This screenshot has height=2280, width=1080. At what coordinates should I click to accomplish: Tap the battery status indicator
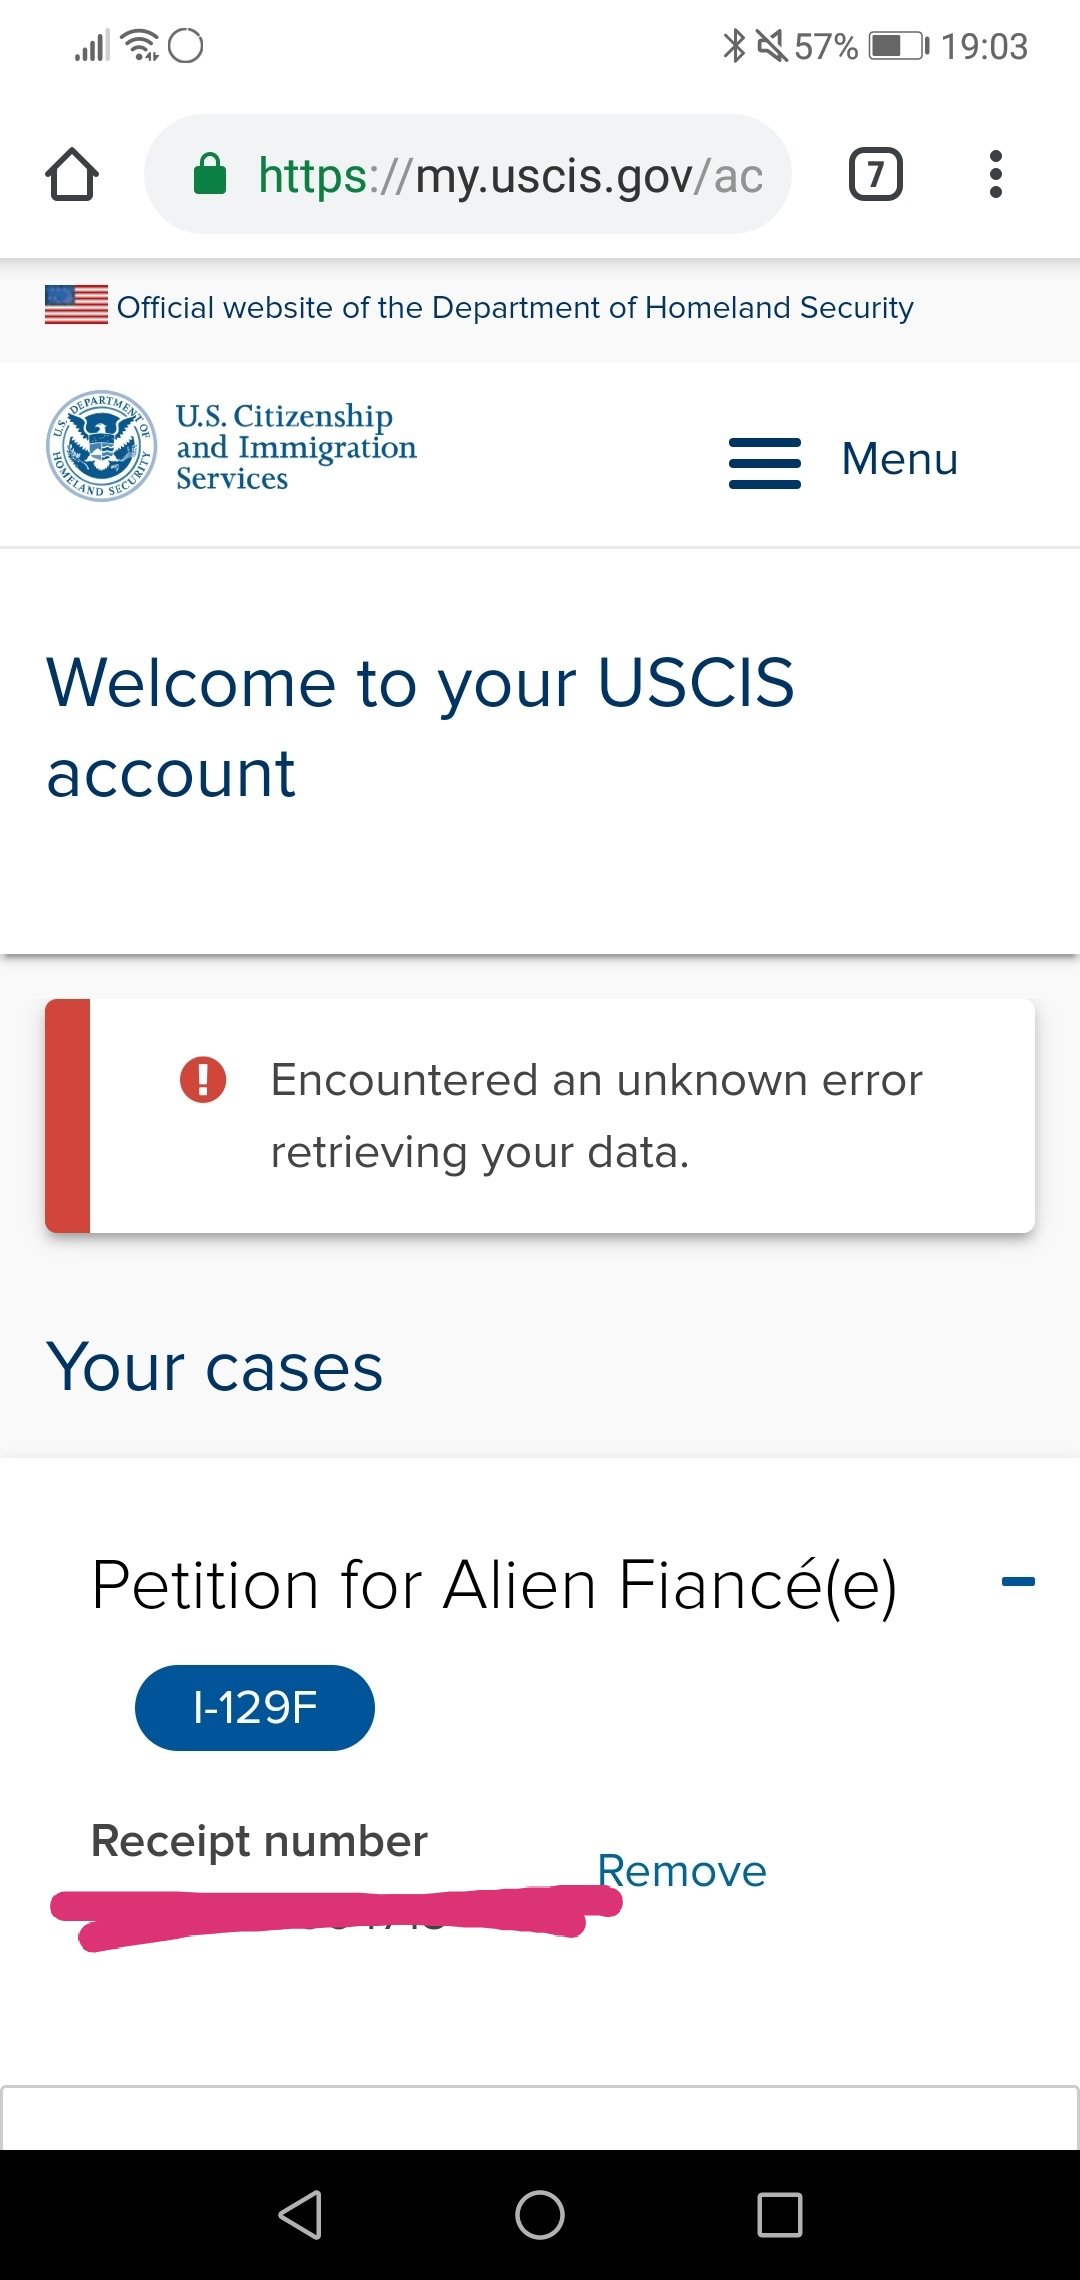[898, 46]
